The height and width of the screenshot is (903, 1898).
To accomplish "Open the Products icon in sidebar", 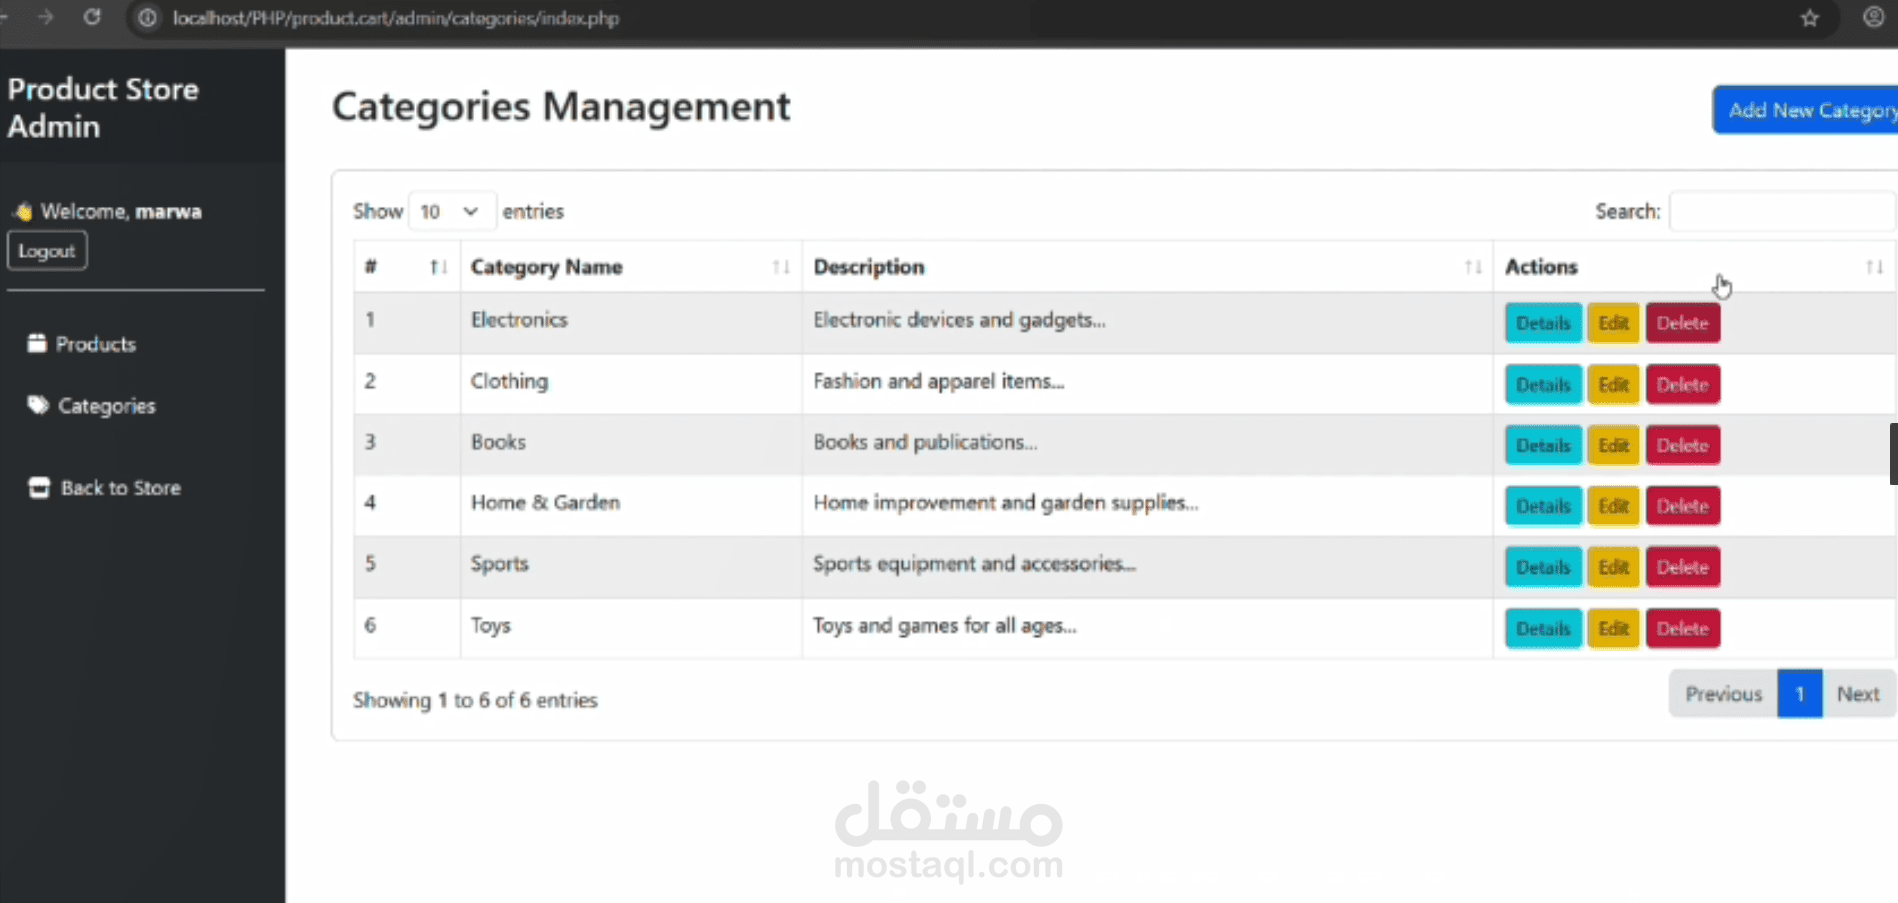I will [37, 343].
